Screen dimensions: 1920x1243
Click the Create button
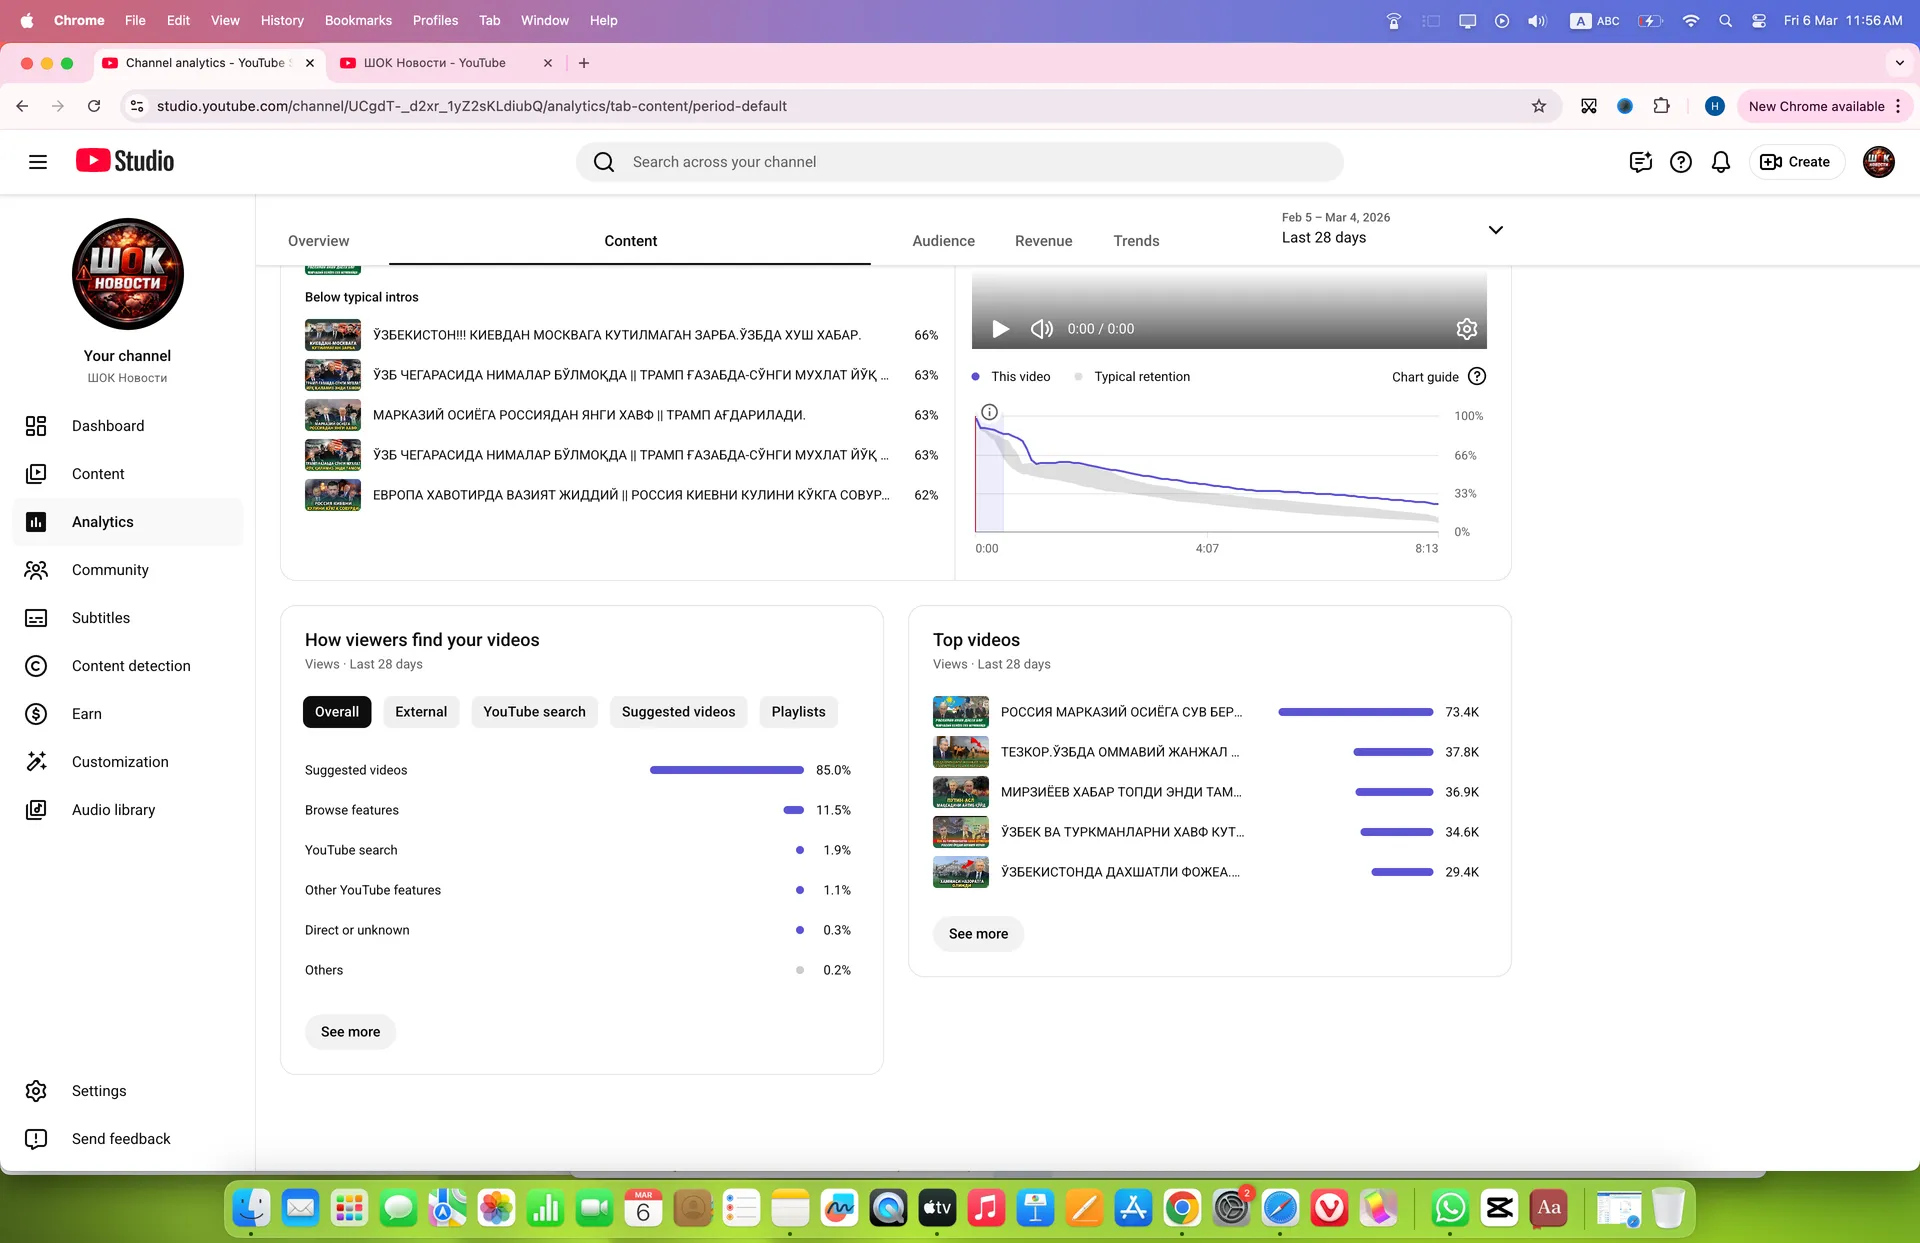click(x=1796, y=162)
